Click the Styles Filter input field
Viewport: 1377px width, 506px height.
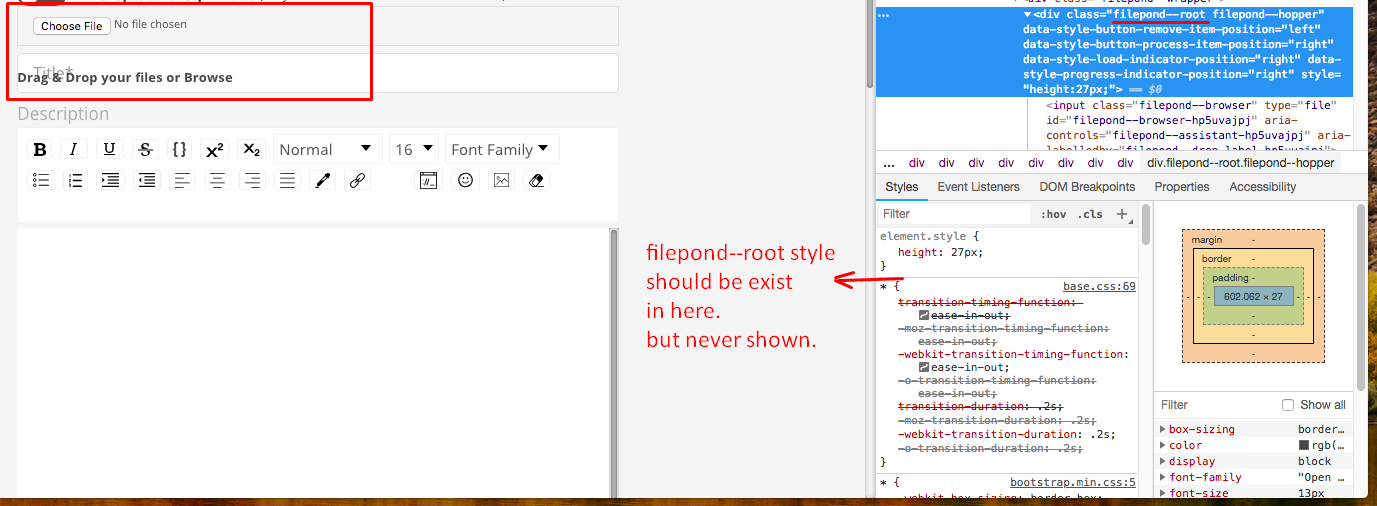[954, 214]
